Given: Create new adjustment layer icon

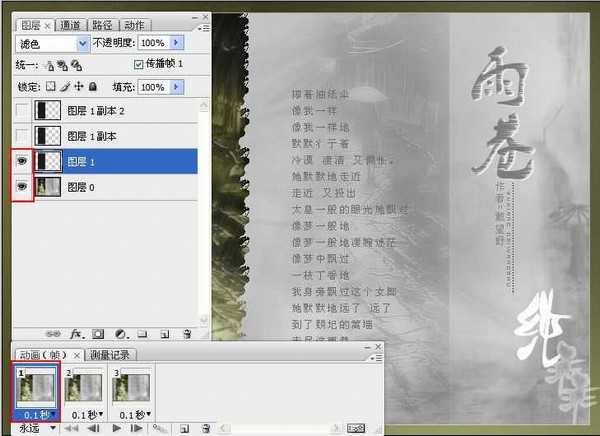Looking at the screenshot, I should 119,333.
